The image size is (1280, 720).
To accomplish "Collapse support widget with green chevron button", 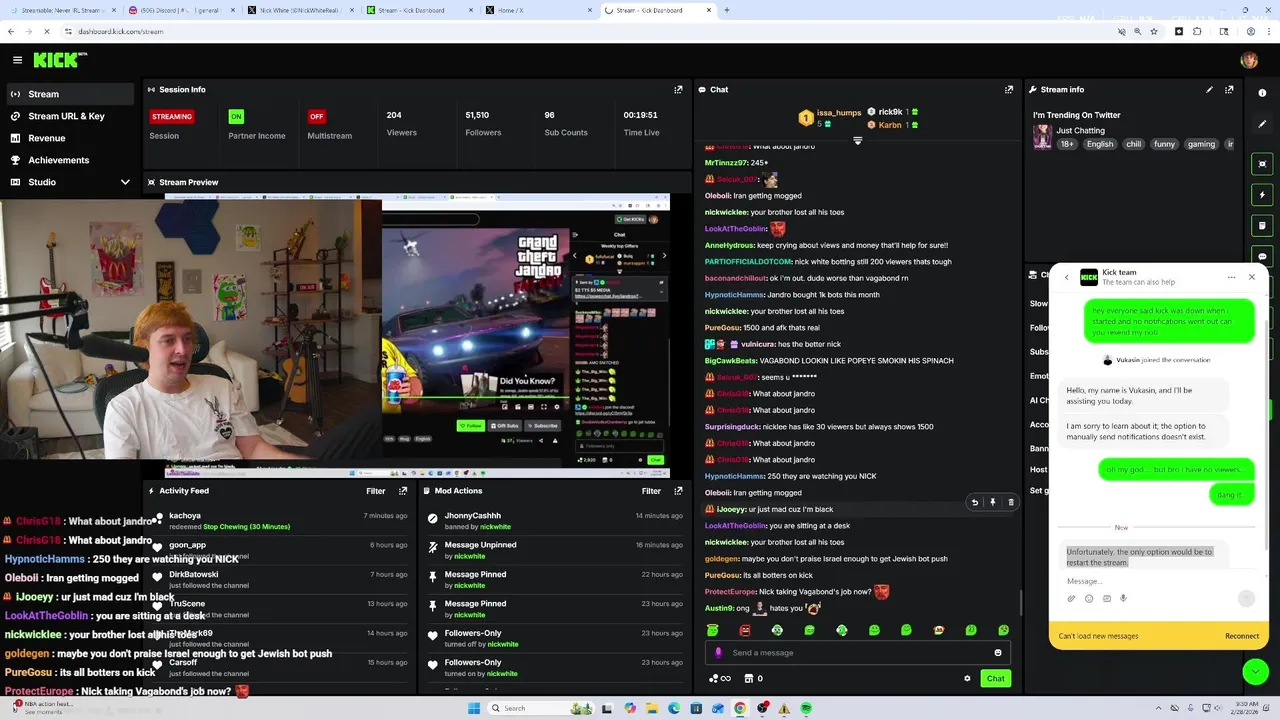I will [x=1255, y=671].
